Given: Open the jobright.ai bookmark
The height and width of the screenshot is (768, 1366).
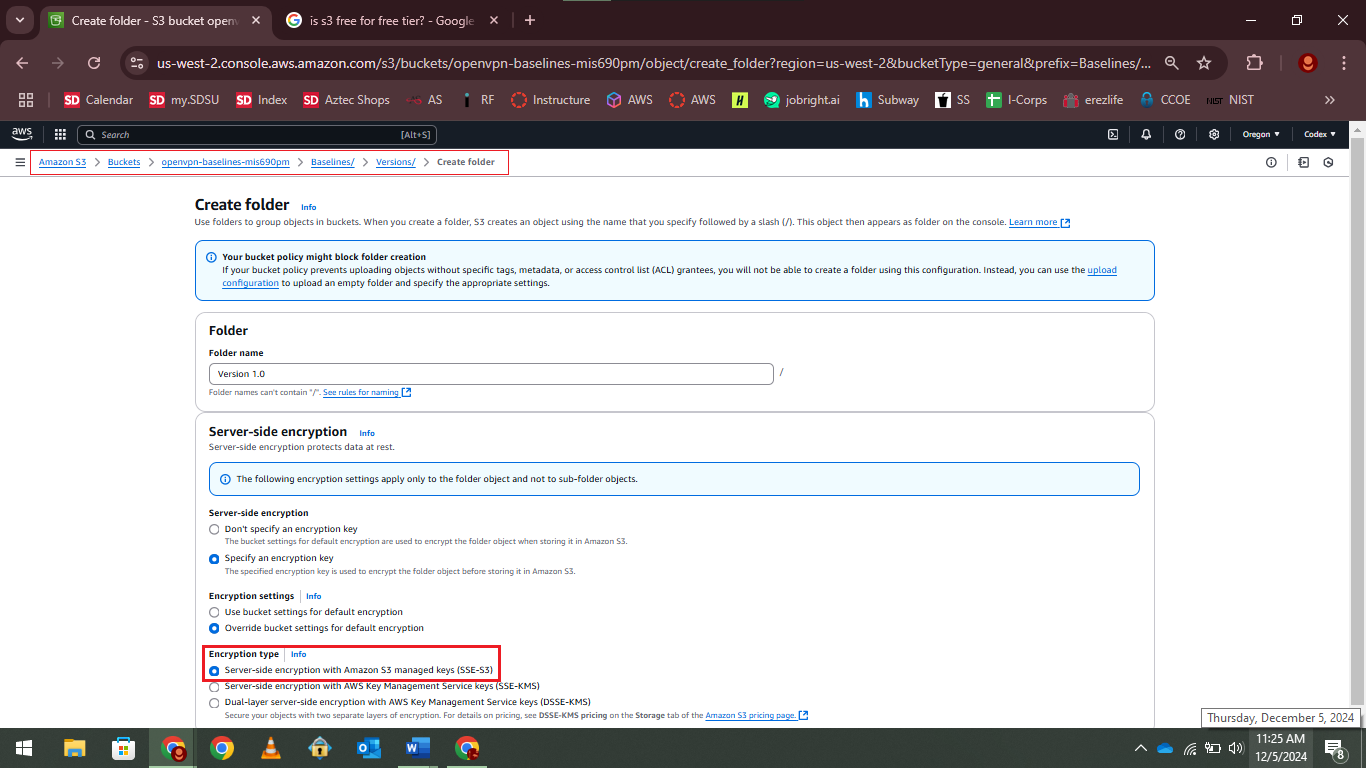Looking at the screenshot, I should [801, 100].
